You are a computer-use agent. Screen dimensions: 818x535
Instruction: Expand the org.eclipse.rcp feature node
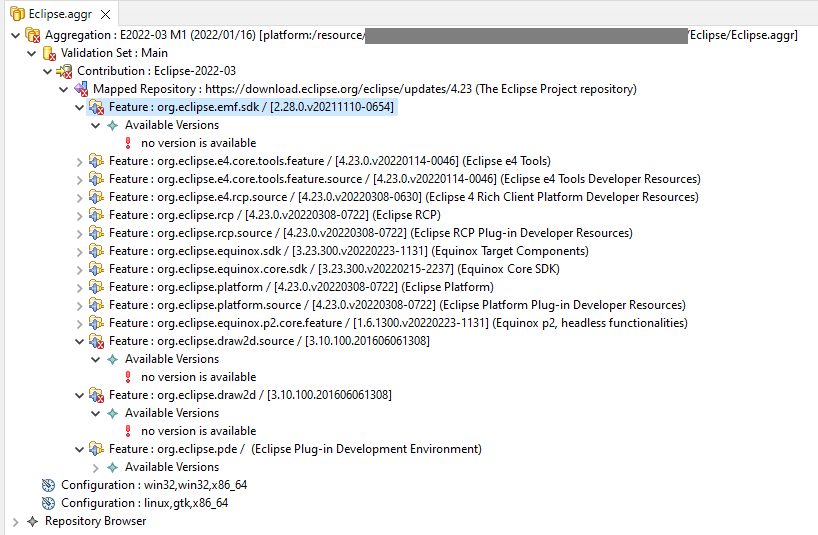click(x=79, y=215)
